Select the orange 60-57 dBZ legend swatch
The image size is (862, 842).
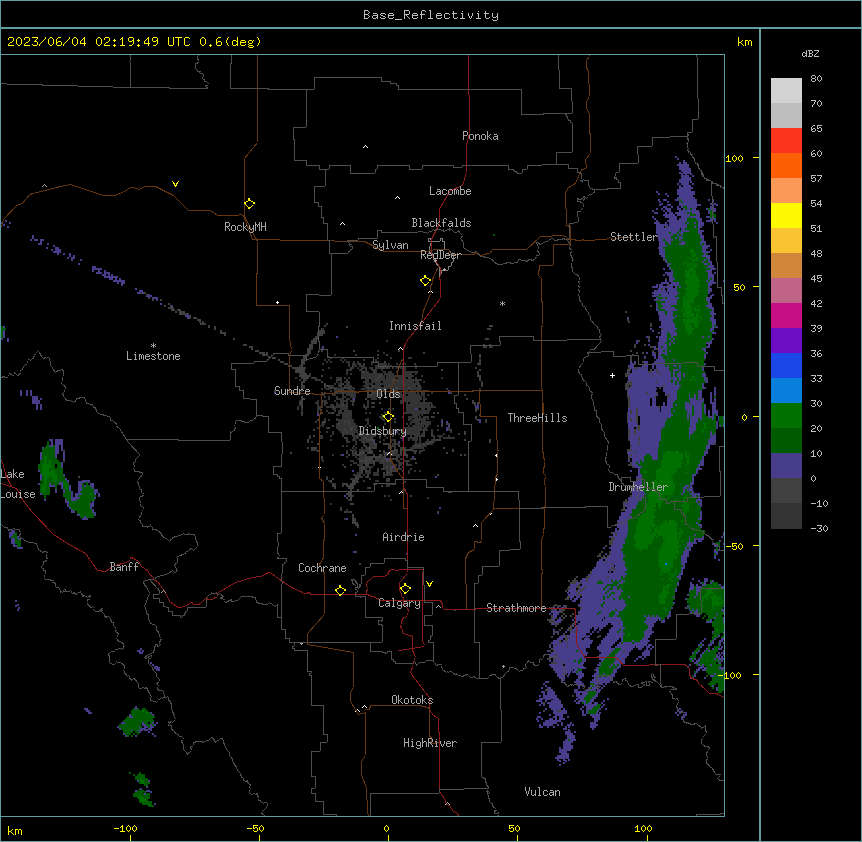786,165
